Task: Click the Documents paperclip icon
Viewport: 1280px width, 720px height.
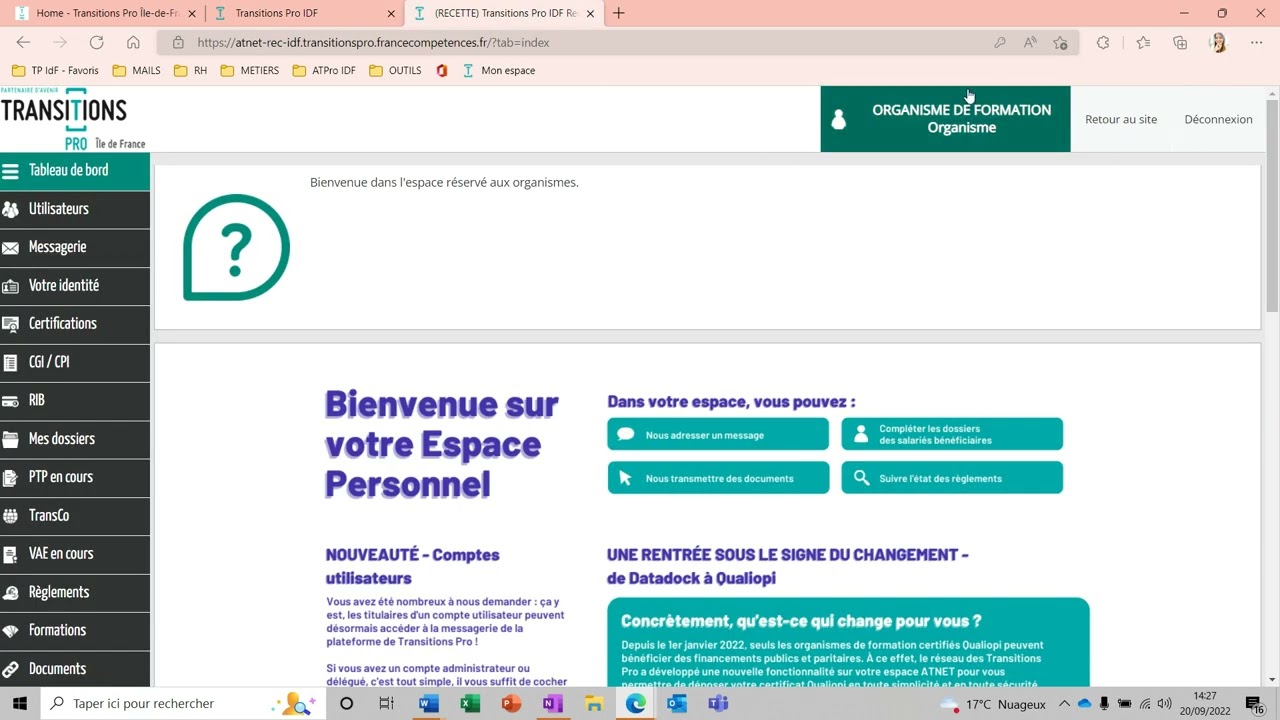Action: 11,669
